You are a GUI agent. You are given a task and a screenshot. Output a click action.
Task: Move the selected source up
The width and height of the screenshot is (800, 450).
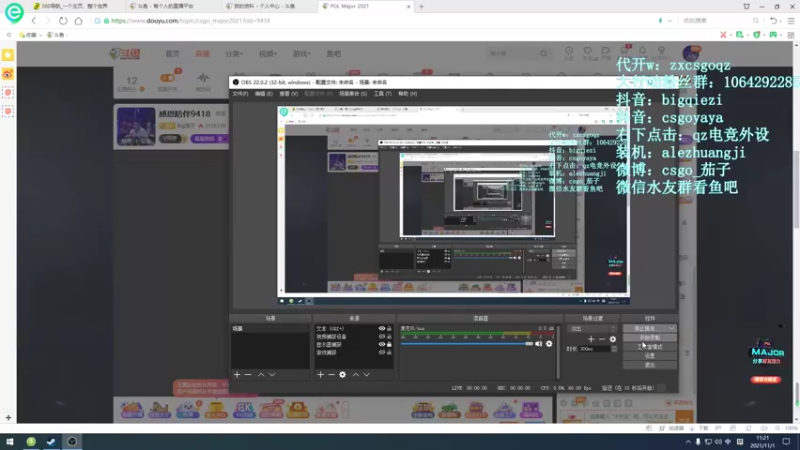356,374
